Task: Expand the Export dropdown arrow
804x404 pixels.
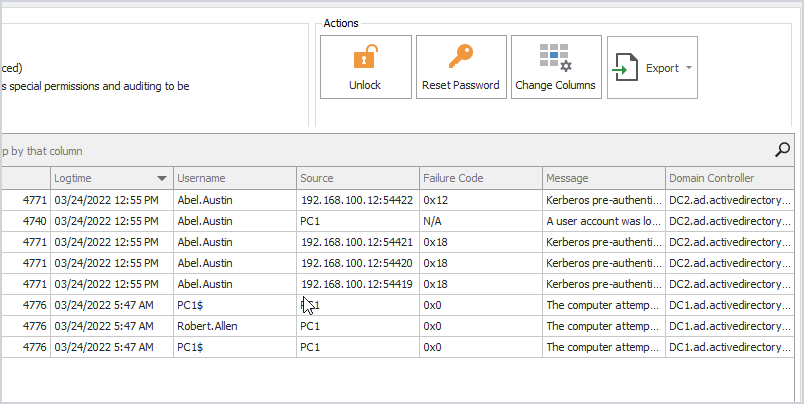Action: [x=689, y=68]
